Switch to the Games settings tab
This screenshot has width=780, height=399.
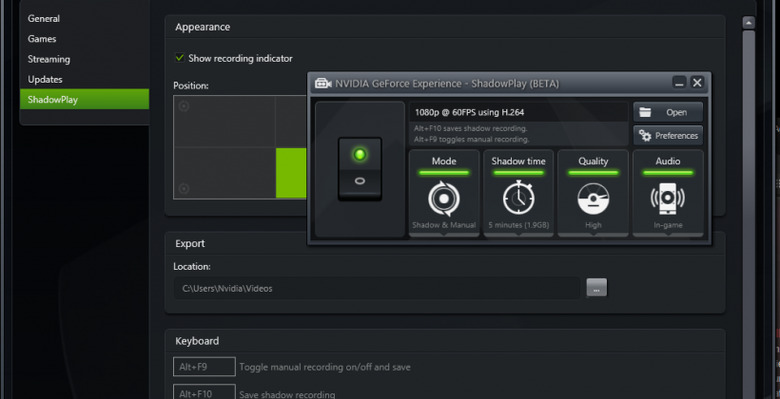tap(42, 39)
